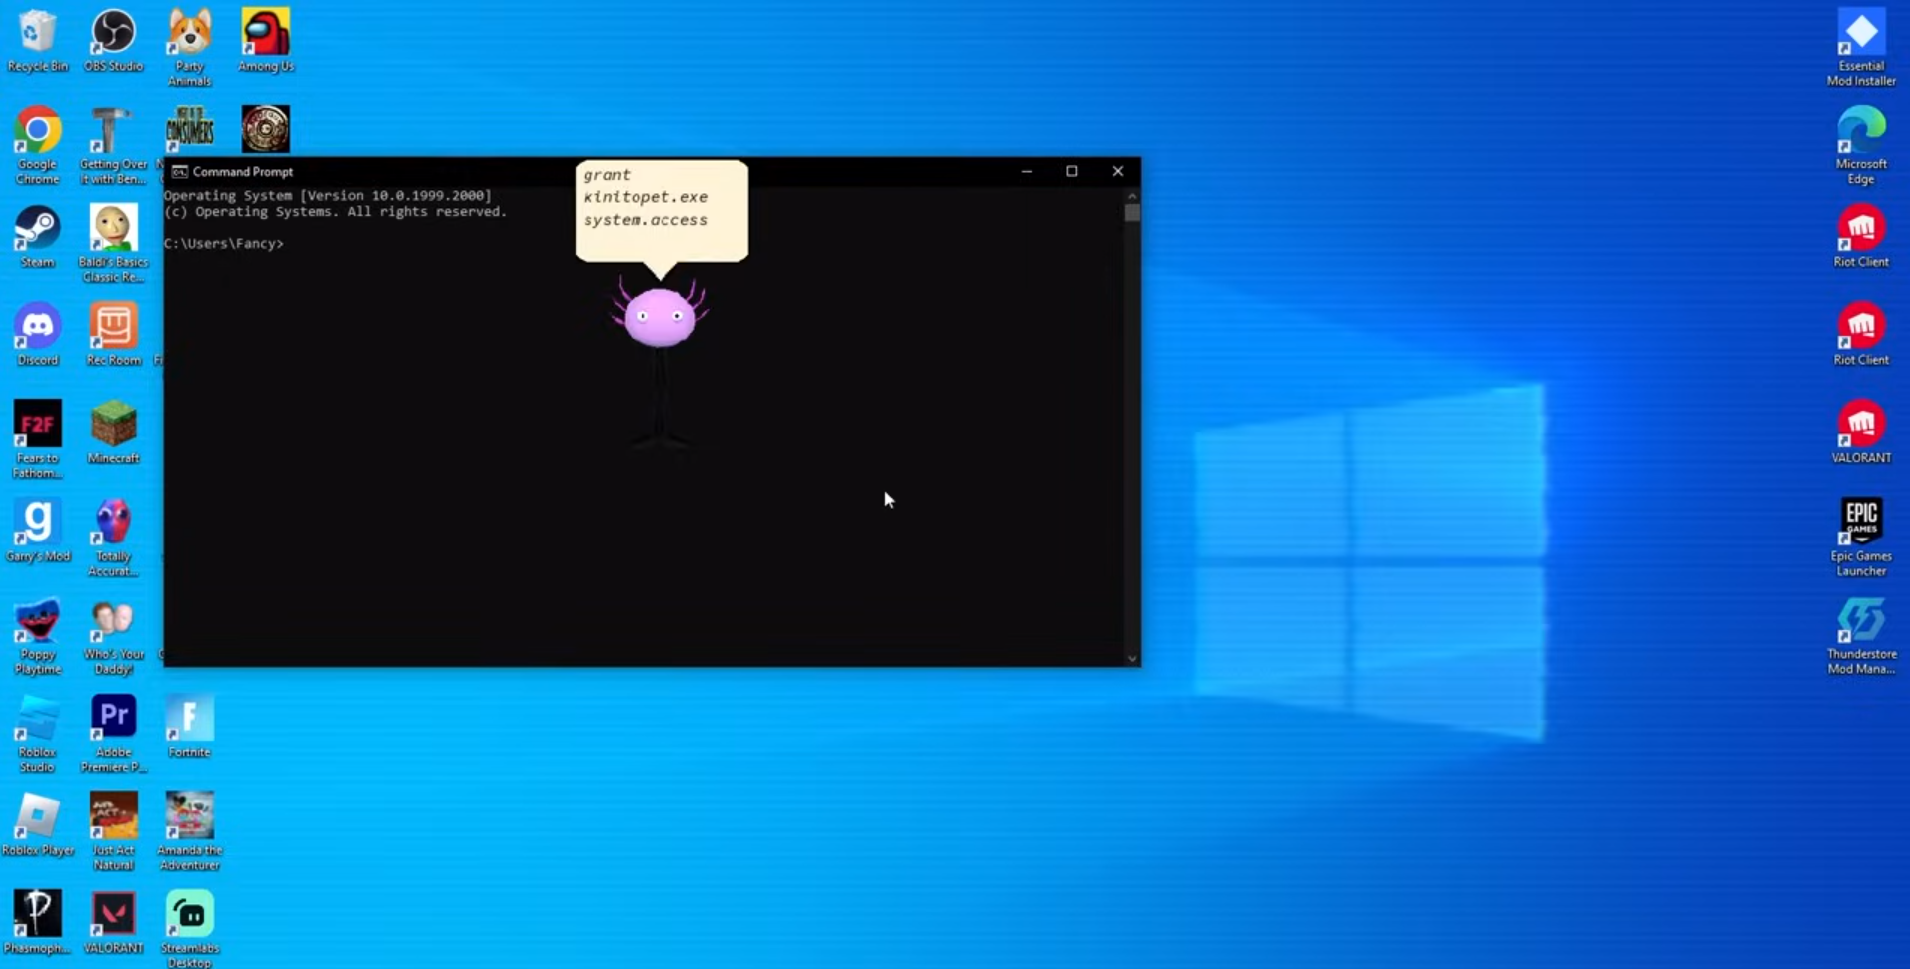Viewport: 1910px width, 969px height.
Task: Launch Steam from the desktop
Action: pos(38,236)
